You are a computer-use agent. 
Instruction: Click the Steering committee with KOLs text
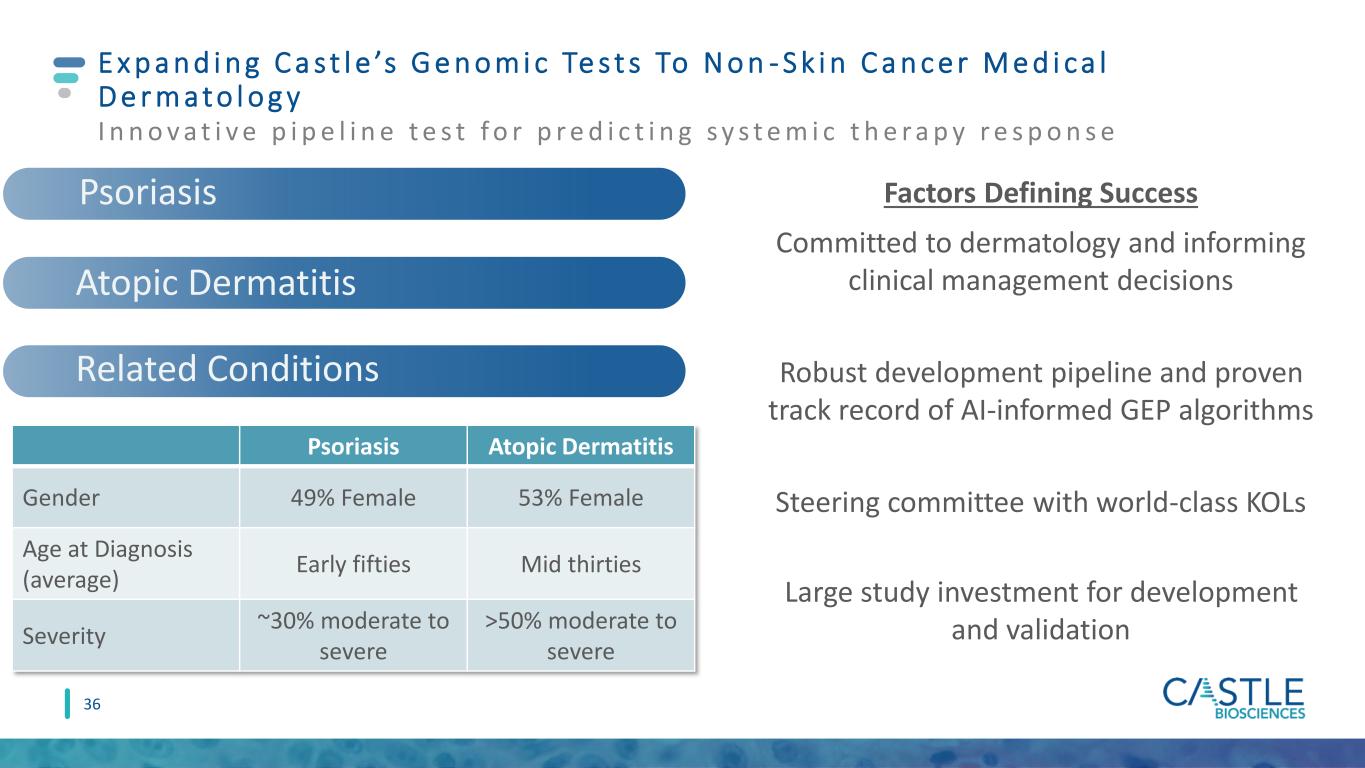[1040, 503]
